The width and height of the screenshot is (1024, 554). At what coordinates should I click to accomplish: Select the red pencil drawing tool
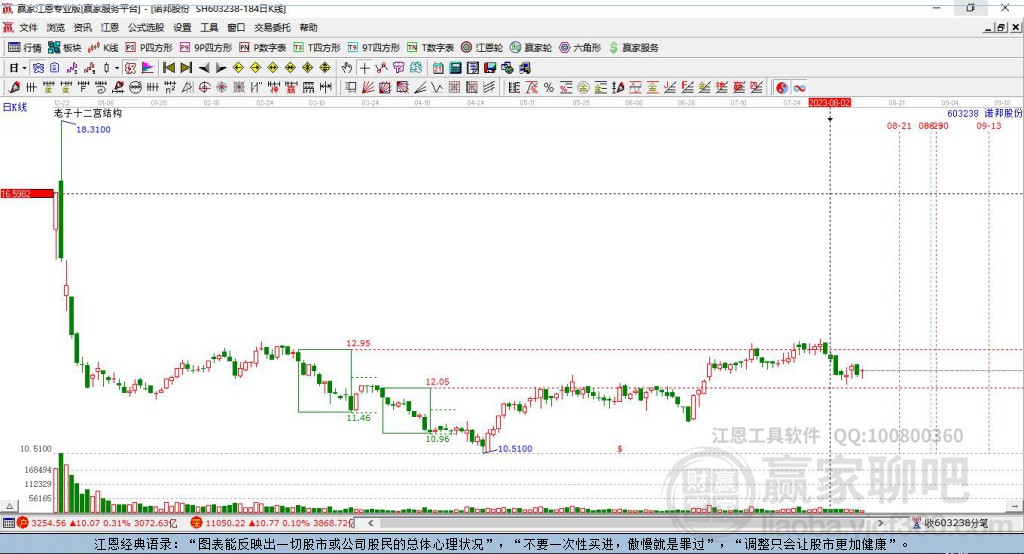coord(14,88)
